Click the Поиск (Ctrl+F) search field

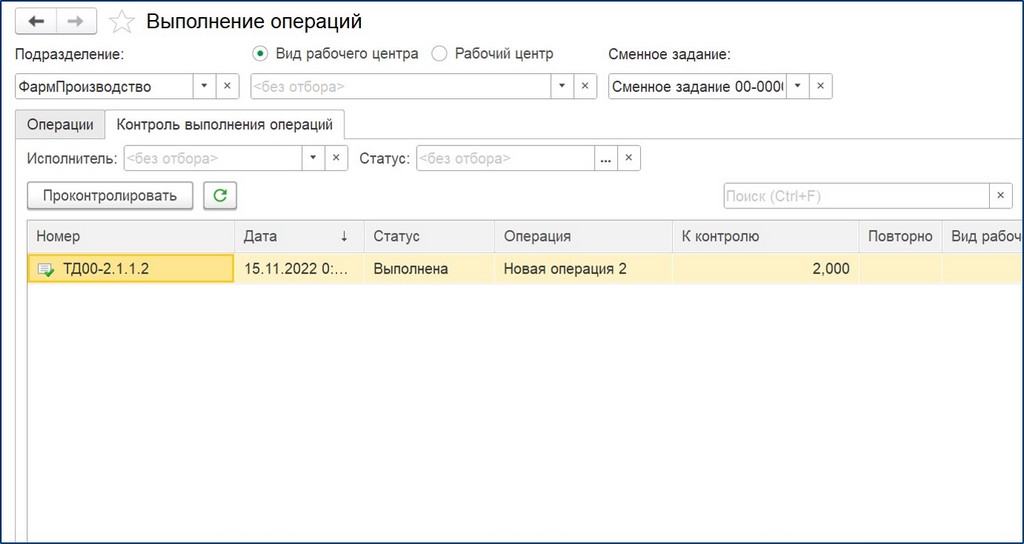[x=857, y=196]
